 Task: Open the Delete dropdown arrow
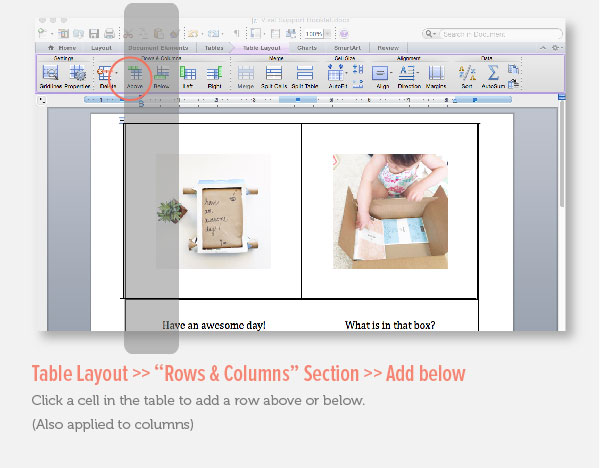click(117, 73)
